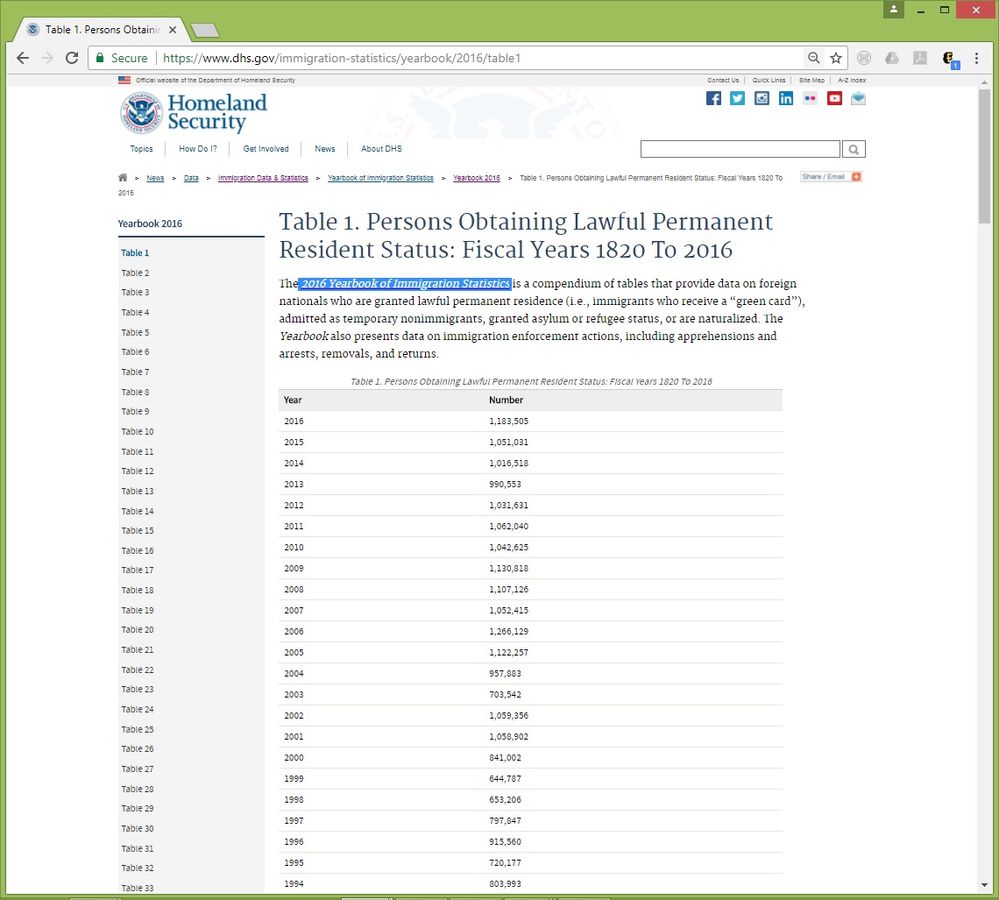Viewport: 999px width, 900px height.
Task: Open Table 12 in the sidebar
Action: tap(138, 471)
